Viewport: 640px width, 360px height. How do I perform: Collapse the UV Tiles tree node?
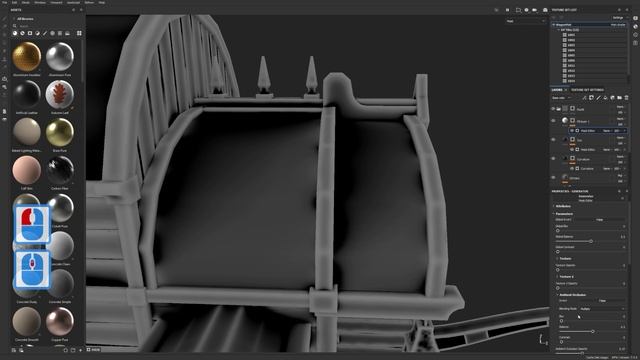559,30
